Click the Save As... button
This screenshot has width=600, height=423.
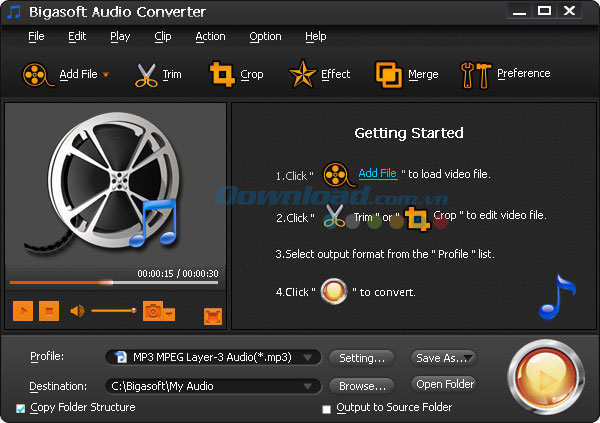[x=444, y=358]
